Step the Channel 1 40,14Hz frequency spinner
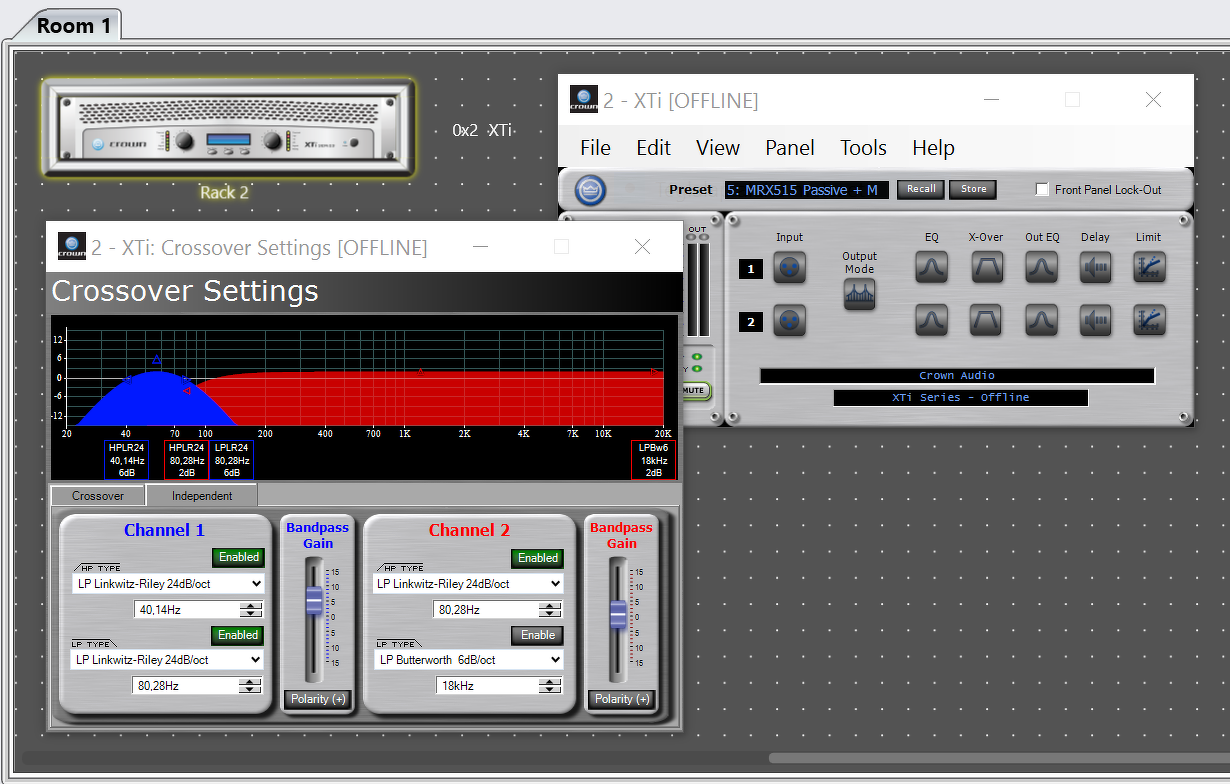Screen dimensions: 1230x784 tap(251, 609)
